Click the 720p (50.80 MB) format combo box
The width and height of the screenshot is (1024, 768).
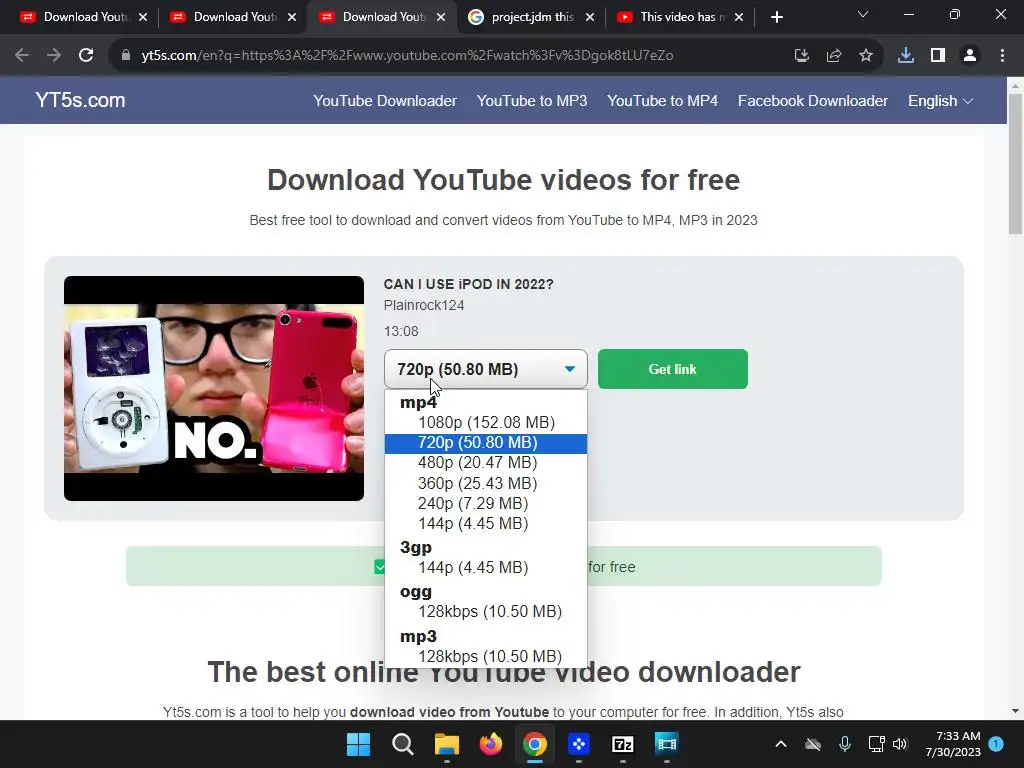click(485, 369)
